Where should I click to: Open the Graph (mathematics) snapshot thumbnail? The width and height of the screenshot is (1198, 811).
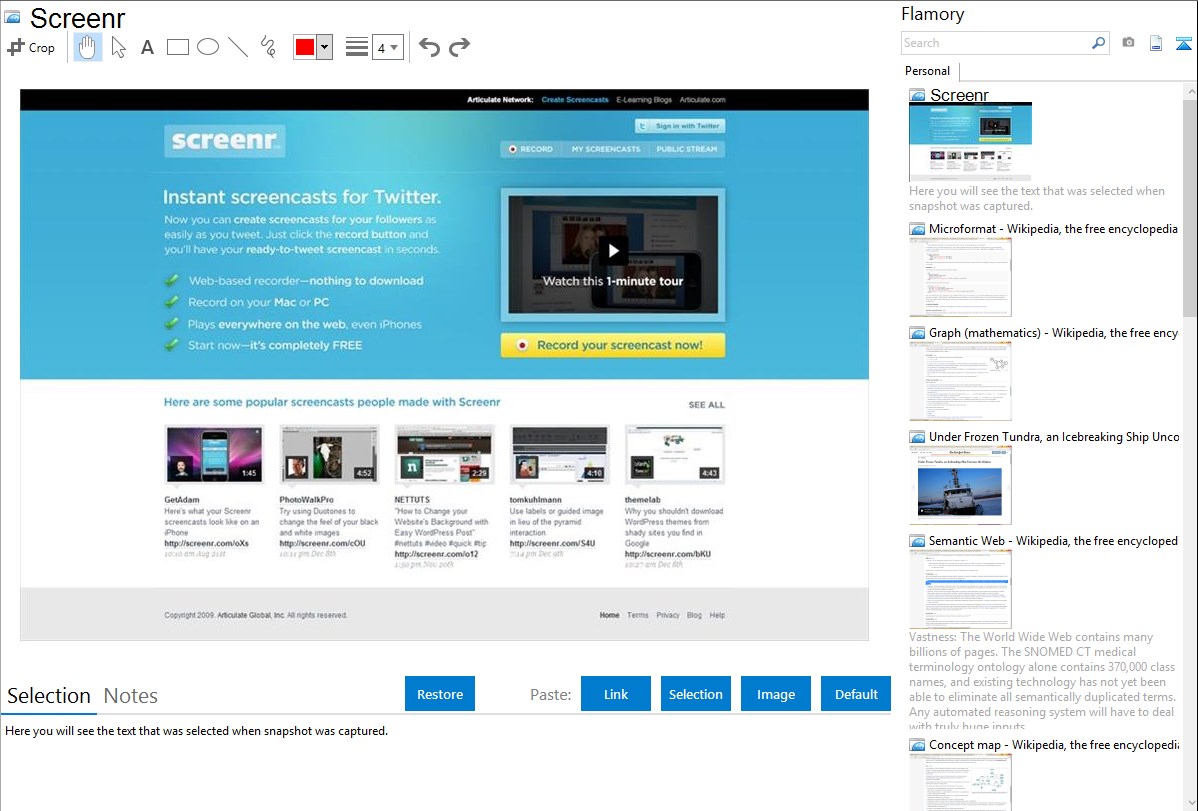point(960,381)
